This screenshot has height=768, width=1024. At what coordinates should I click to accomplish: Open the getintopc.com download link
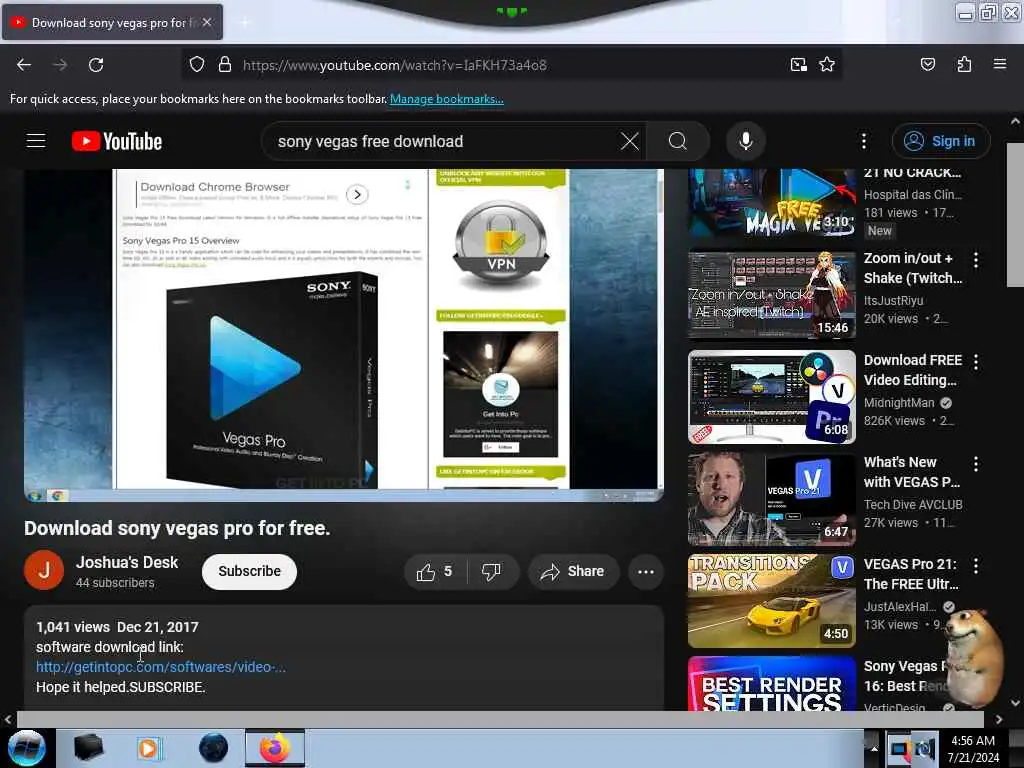(161, 667)
